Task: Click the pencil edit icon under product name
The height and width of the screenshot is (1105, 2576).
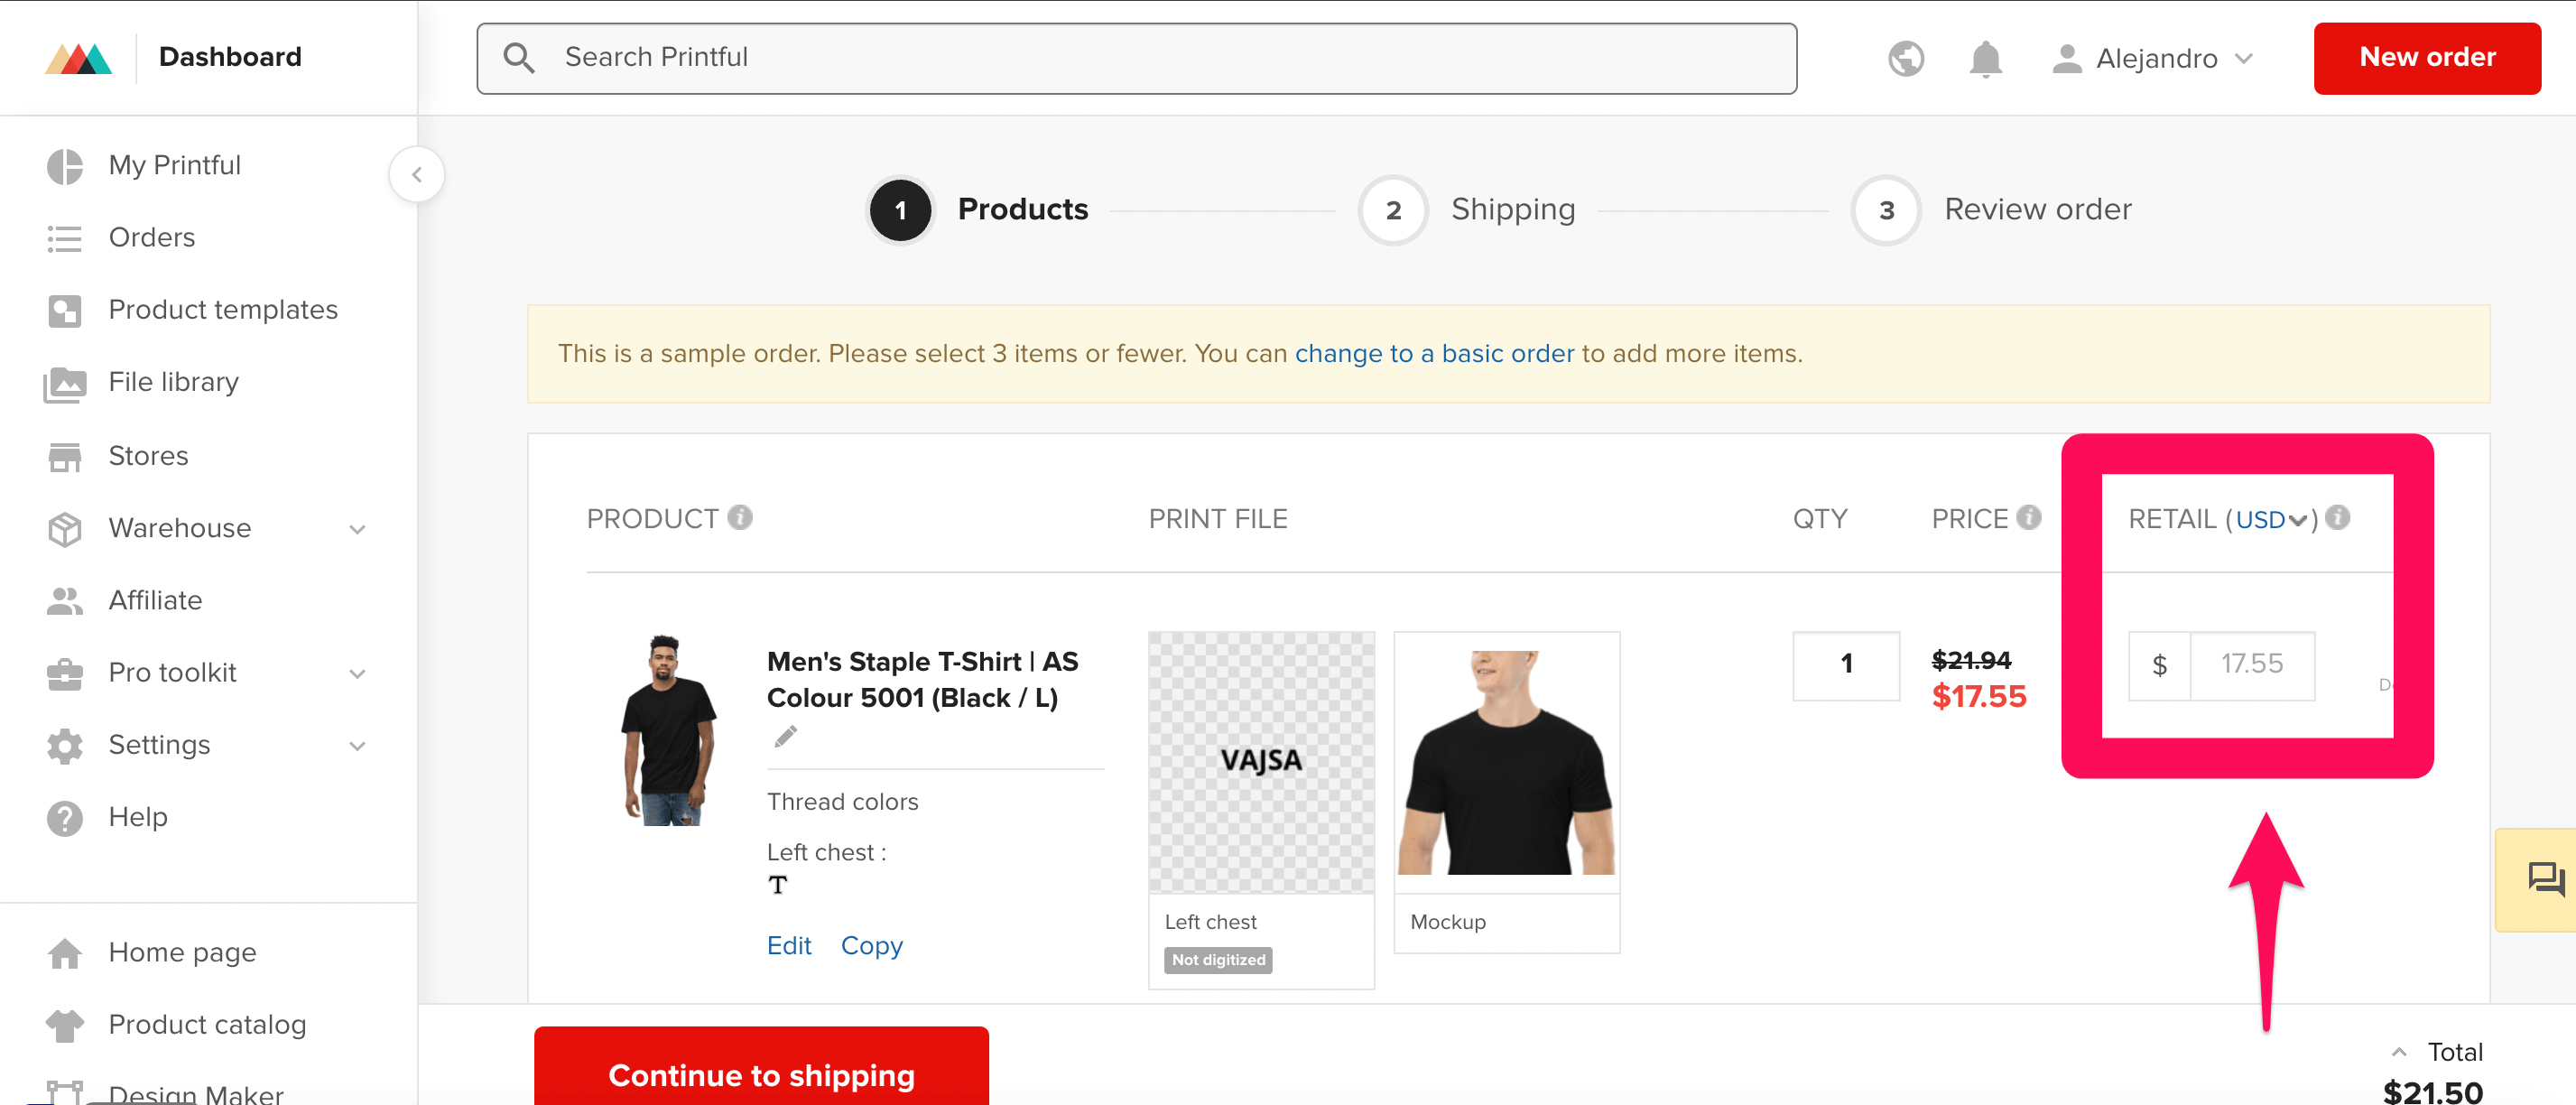Action: pyautogui.click(x=786, y=737)
